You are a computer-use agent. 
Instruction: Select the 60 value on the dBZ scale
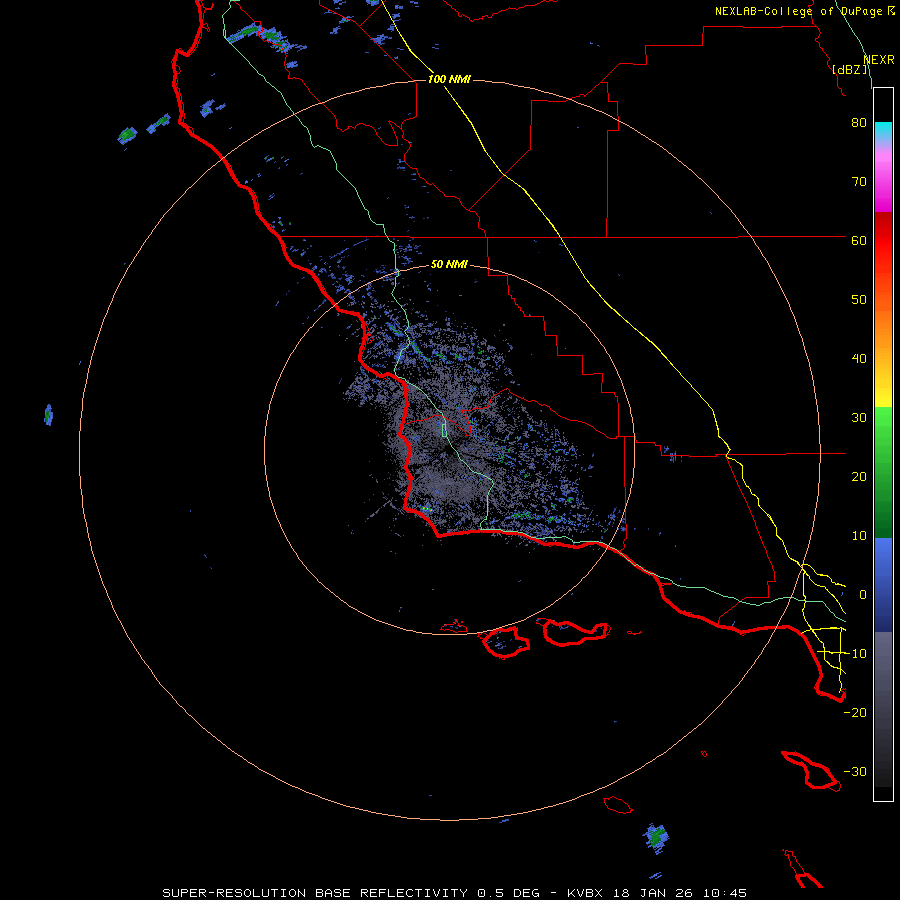point(859,241)
